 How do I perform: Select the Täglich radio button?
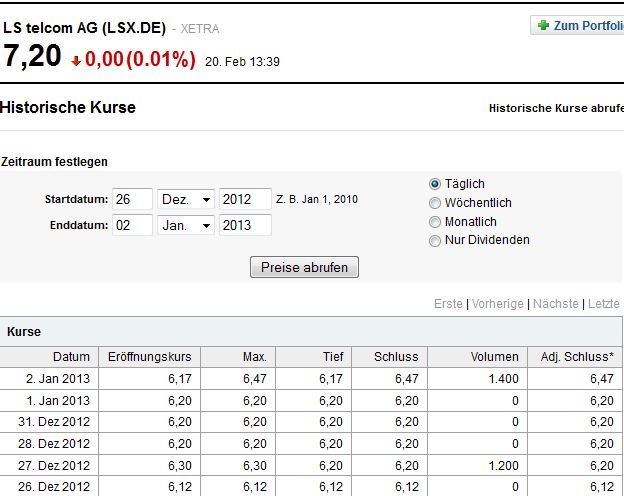coord(435,184)
